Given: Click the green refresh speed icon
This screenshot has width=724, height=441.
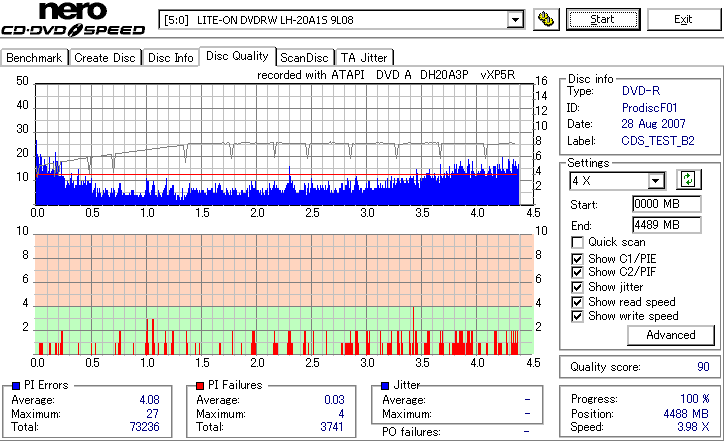Looking at the screenshot, I should [x=688, y=180].
